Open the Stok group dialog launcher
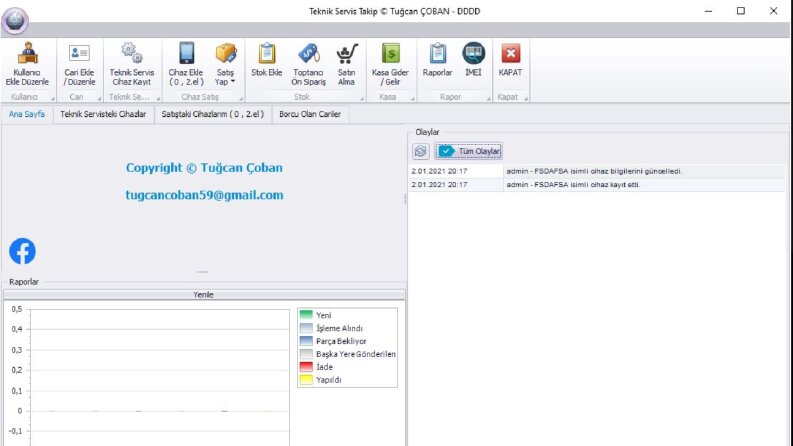This screenshot has height=446, width=793. (362, 99)
